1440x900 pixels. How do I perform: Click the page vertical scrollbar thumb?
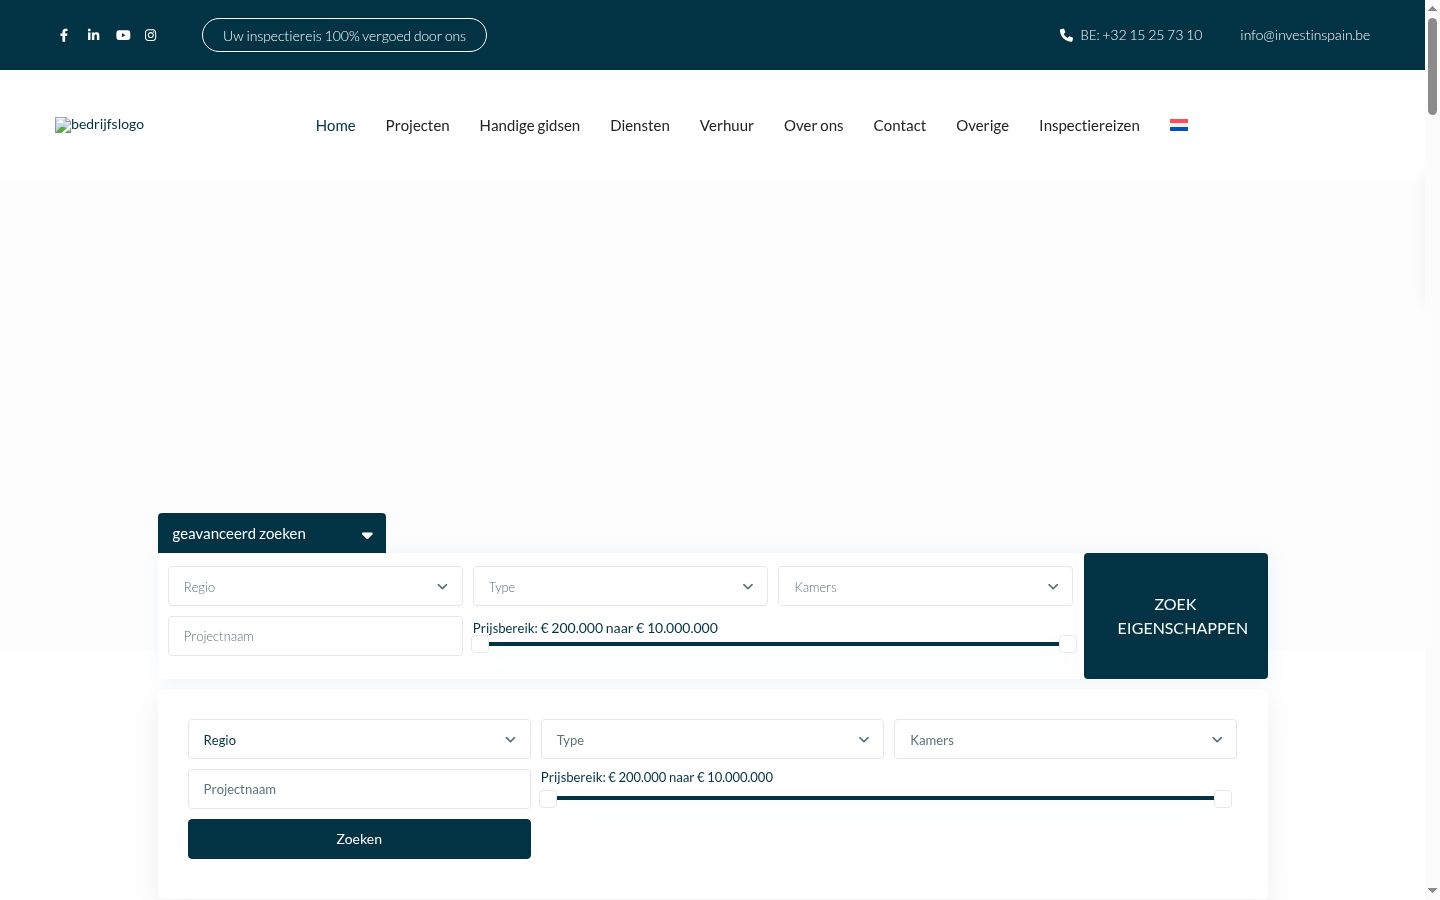1432,65
